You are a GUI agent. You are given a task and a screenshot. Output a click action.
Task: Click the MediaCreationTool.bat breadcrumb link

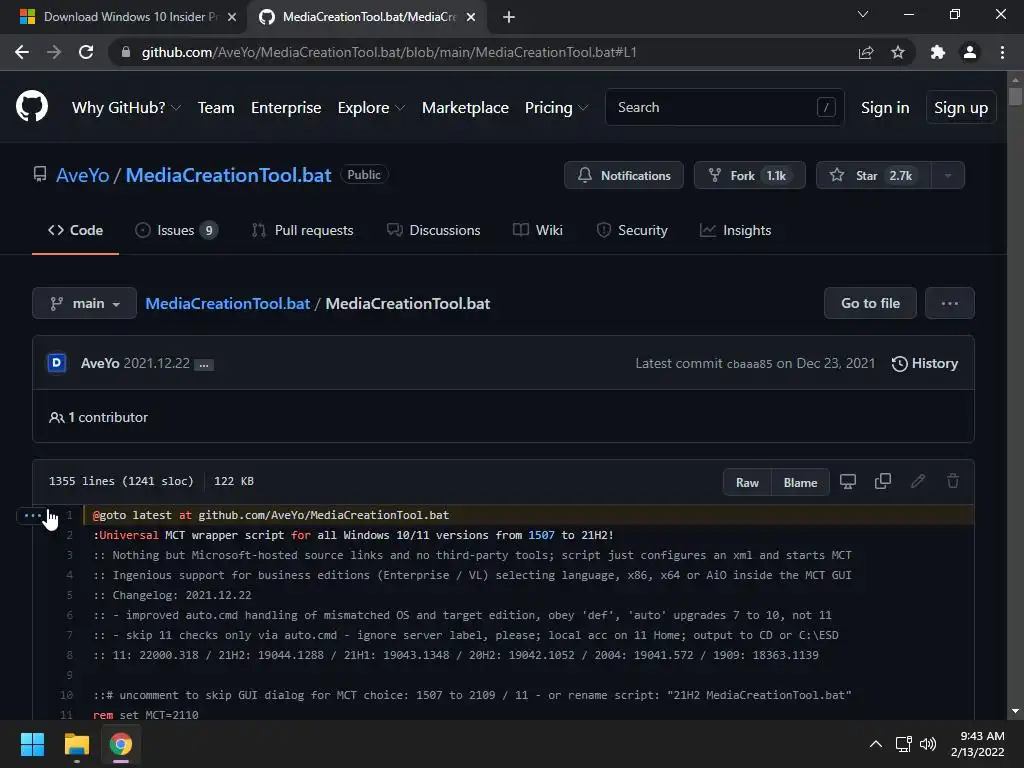point(227,304)
